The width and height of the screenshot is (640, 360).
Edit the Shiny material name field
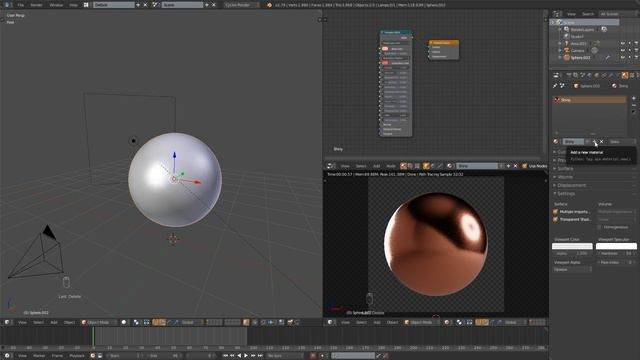pyautogui.click(x=573, y=142)
